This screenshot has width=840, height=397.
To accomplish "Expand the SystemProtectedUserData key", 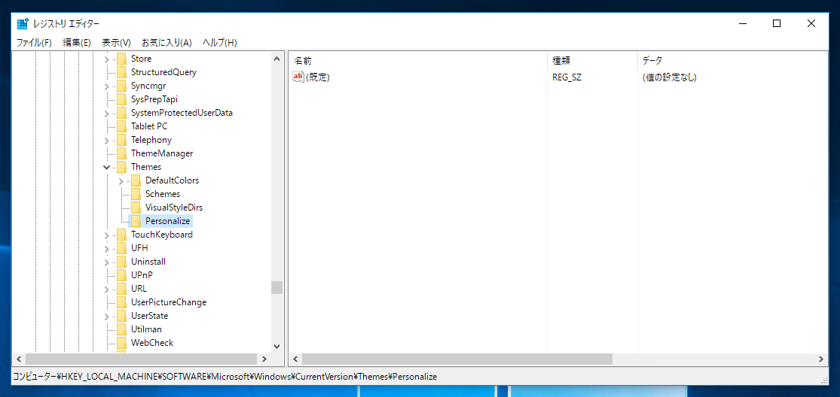I will coord(107,113).
